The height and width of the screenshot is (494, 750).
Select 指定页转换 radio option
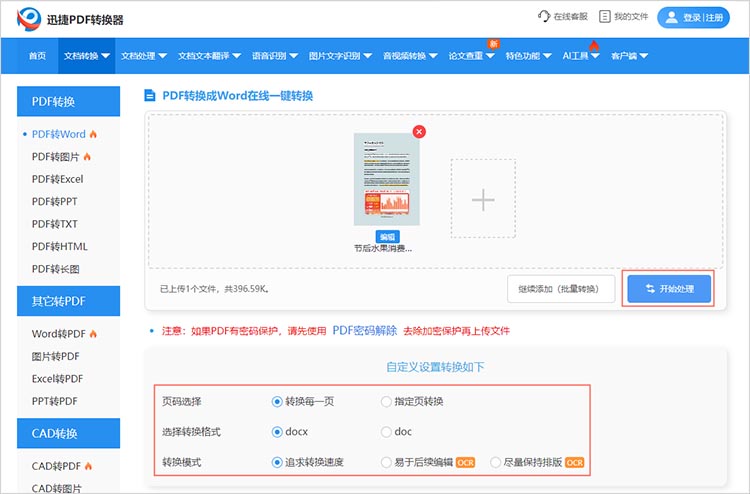point(386,402)
